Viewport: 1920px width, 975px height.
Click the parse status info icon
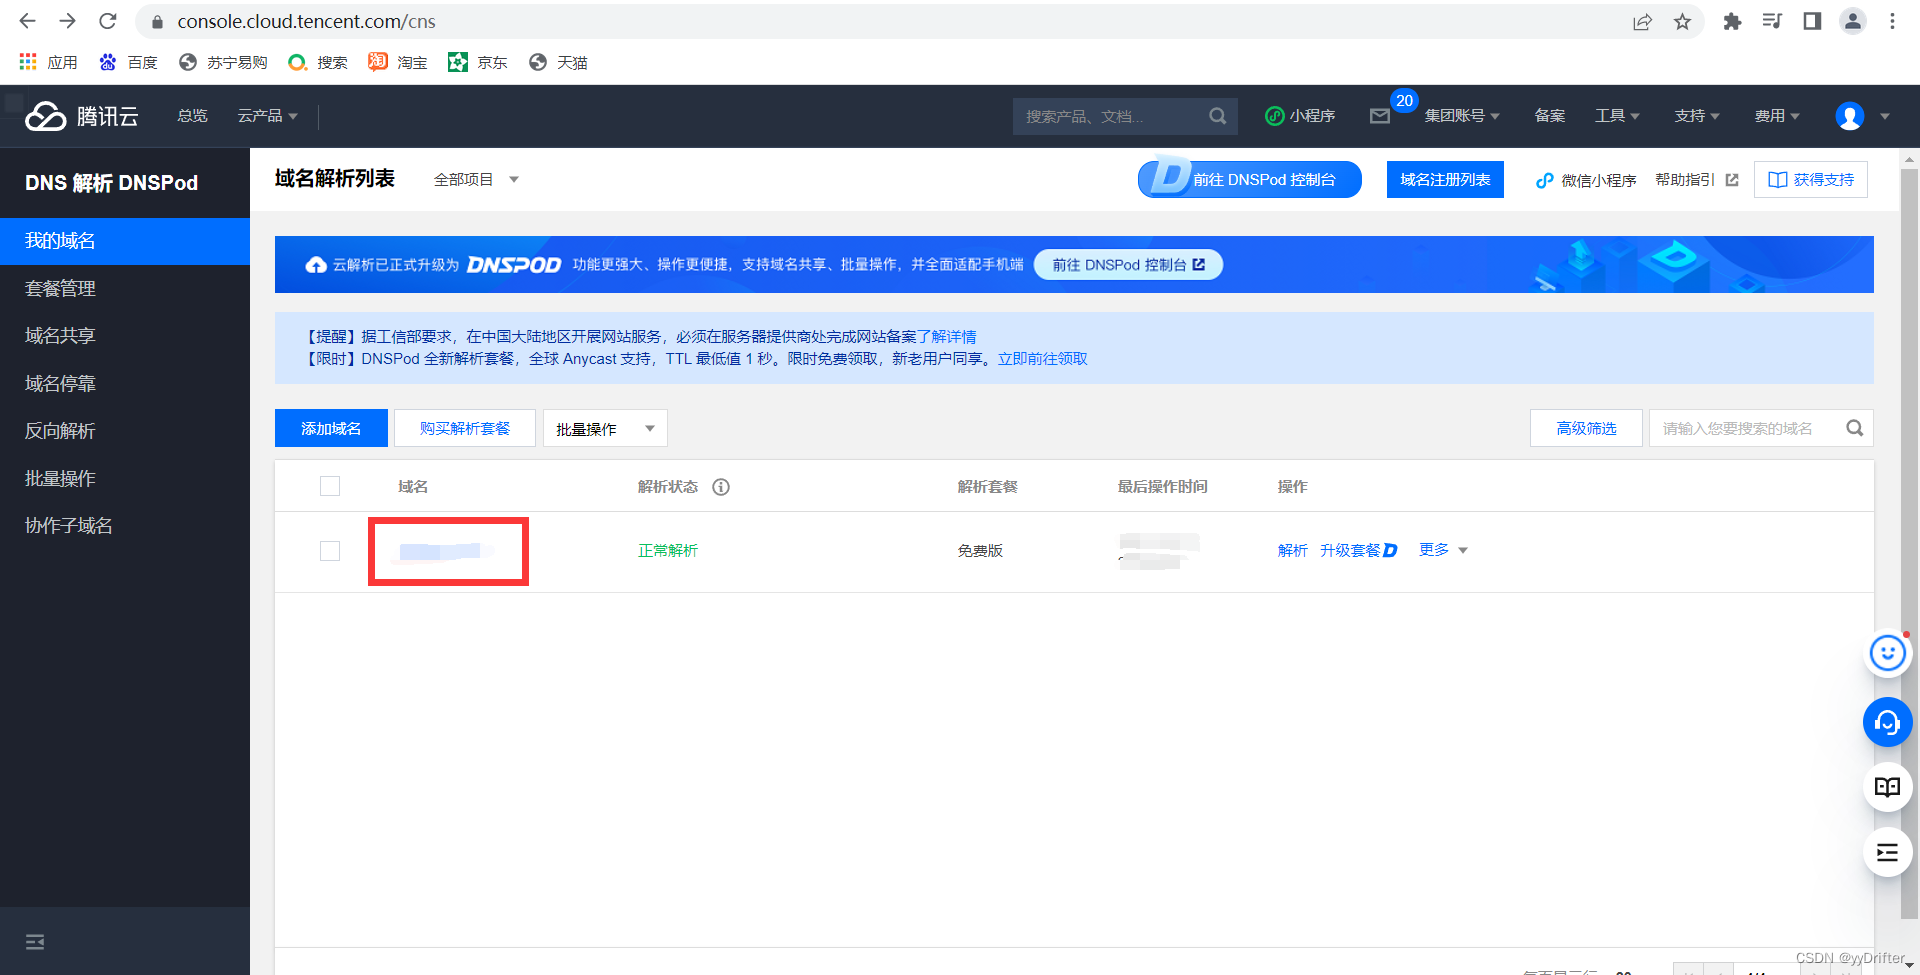[721, 487]
